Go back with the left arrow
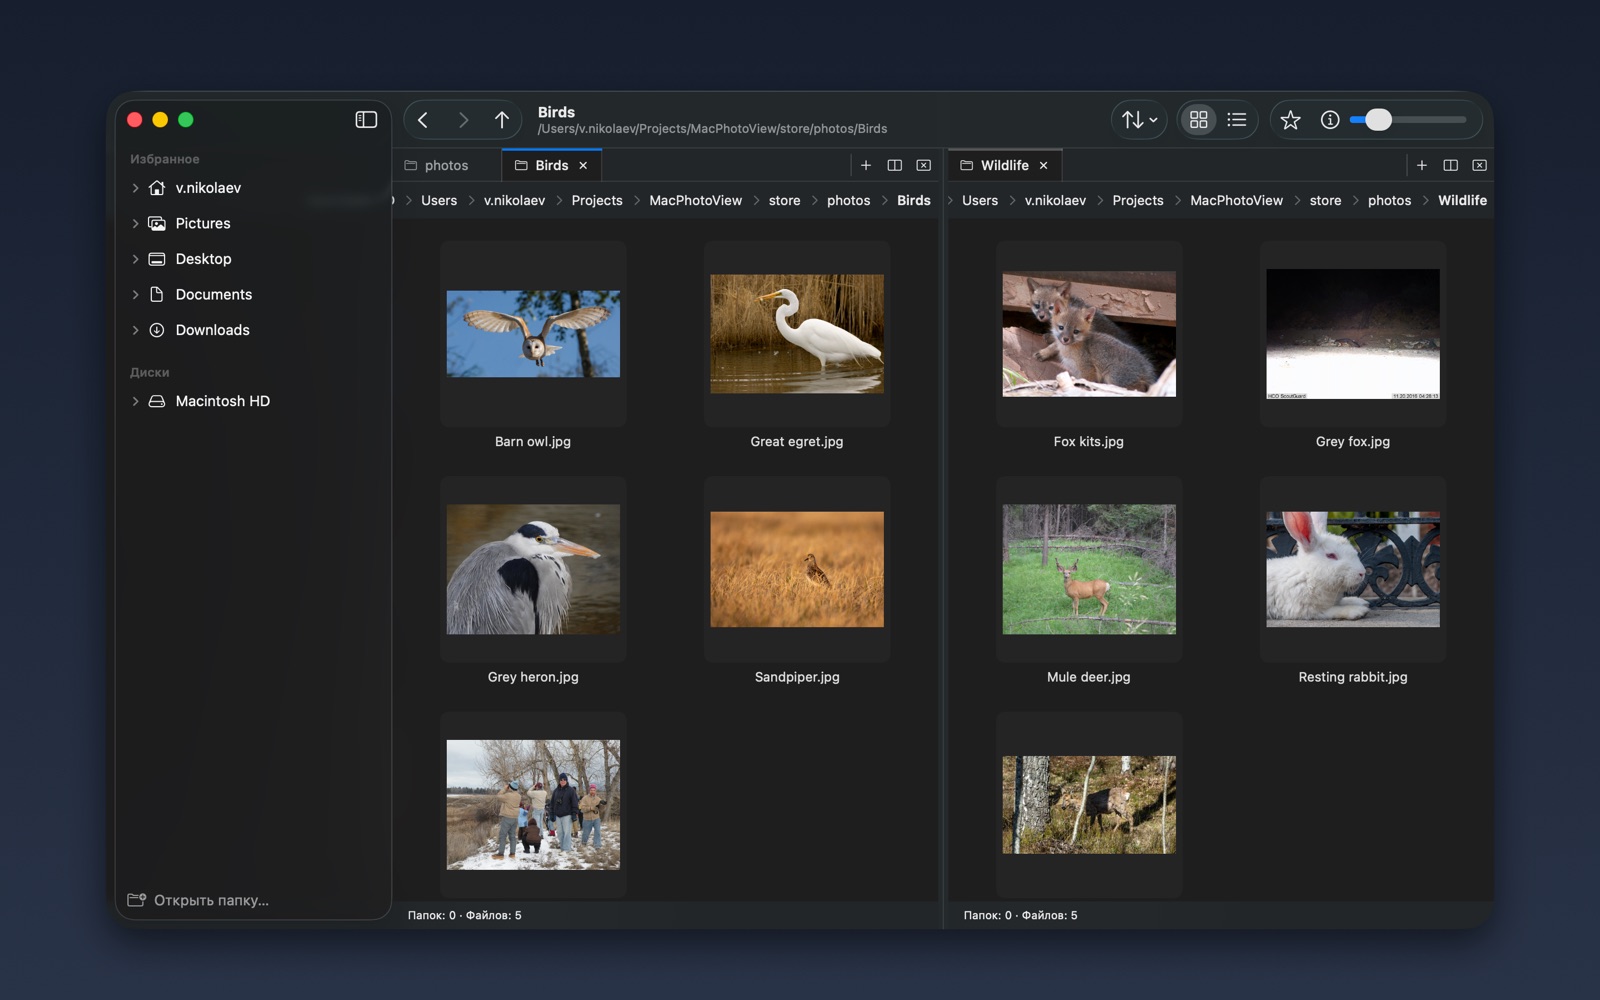1600x1000 pixels. [x=423, y=120]
